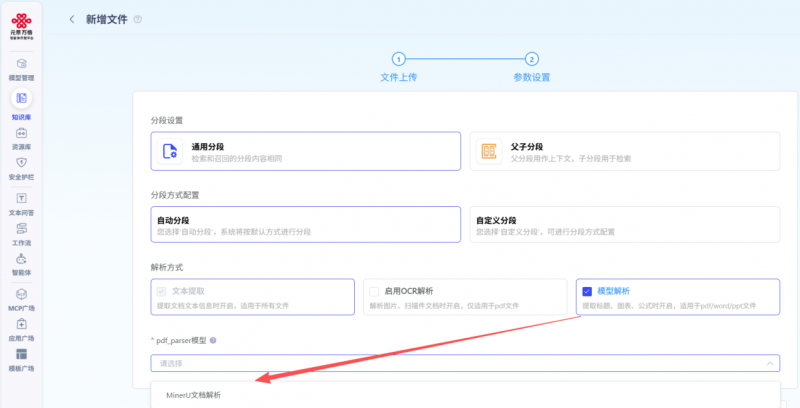Uncheck the 模型解析 checkbox
The width and height of the screenshot is (800, 408).
(587, 291)
